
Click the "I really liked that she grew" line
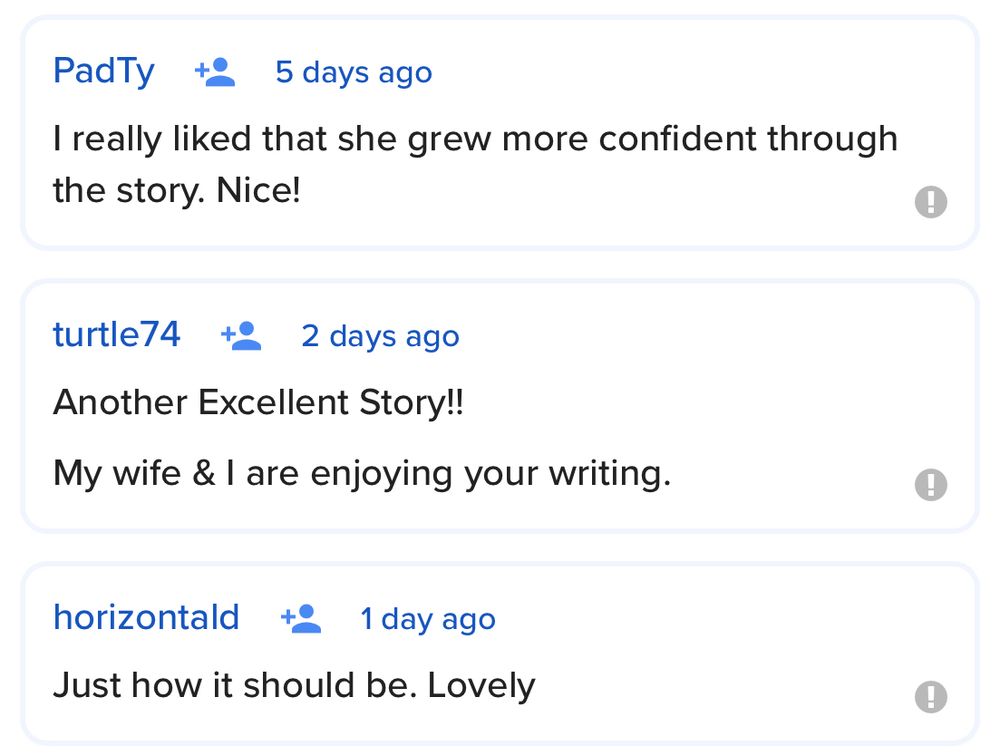(x=475, y=139)
